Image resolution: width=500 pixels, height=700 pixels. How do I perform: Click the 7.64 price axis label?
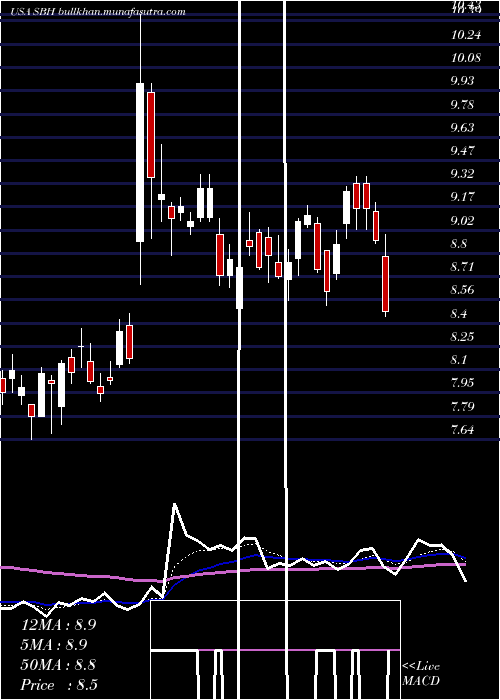(462, 430)
